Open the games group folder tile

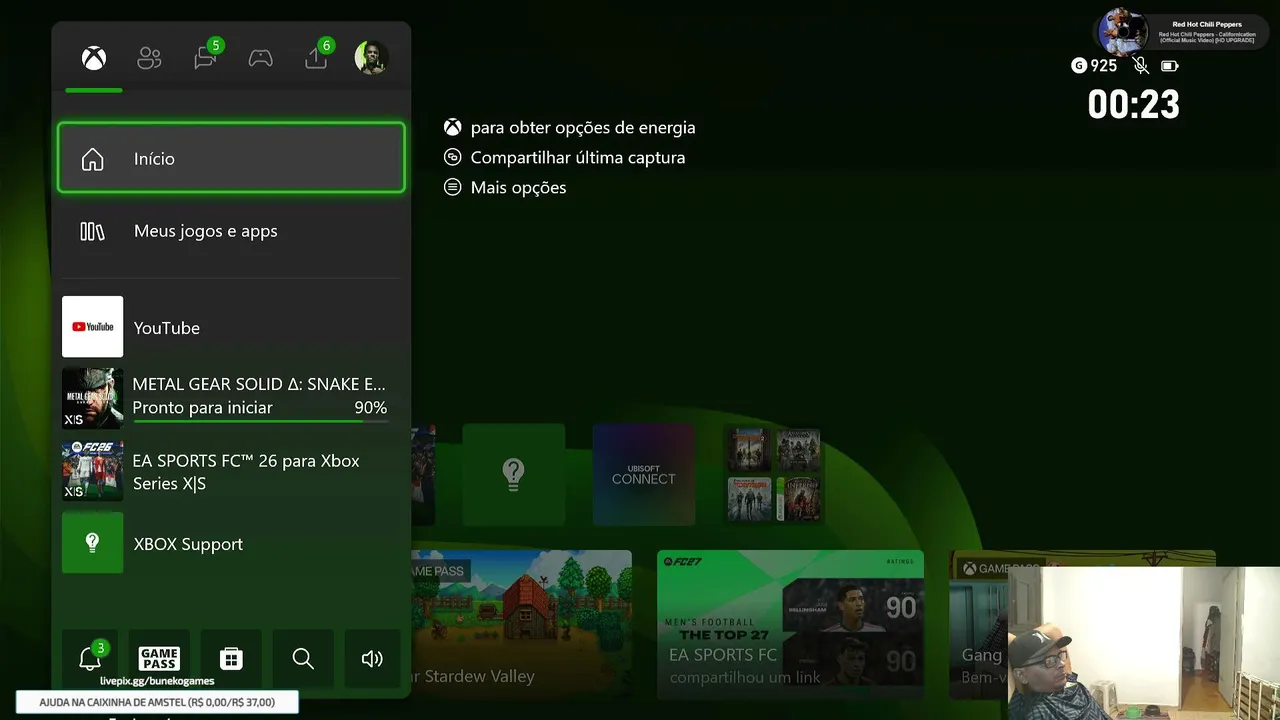[774, 474]
